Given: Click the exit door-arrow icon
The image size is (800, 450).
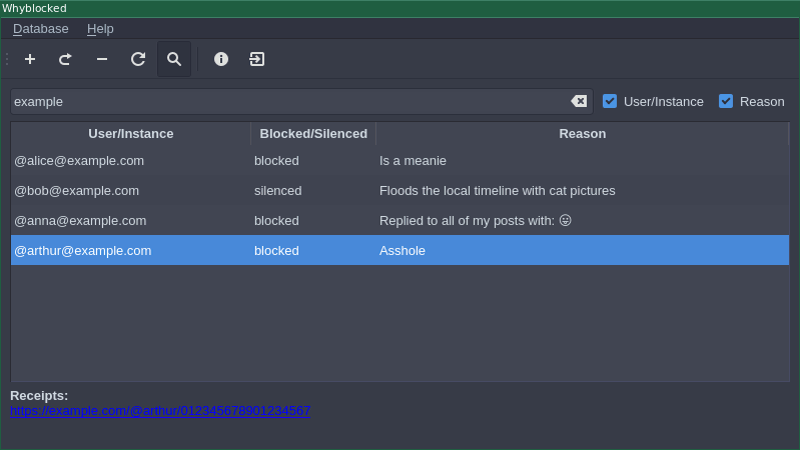Looking at the screenshot, I should pos(257,59).
